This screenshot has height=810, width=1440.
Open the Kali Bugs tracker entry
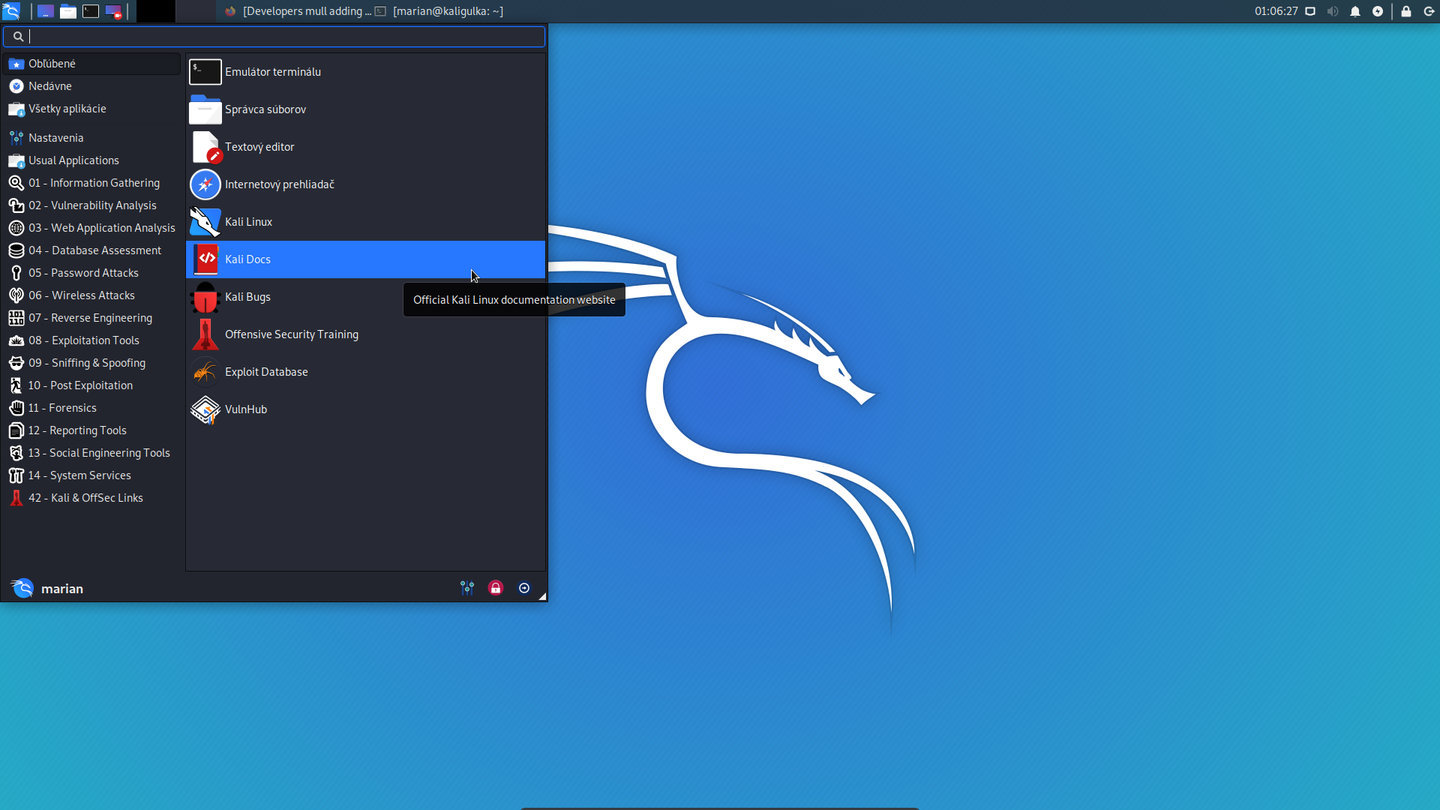[x=365, y=297]
